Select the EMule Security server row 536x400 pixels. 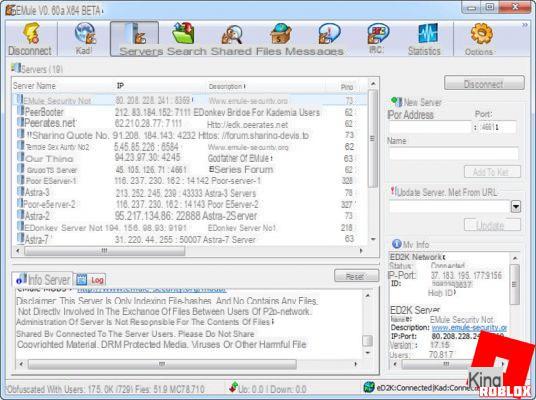[x=190, y=100]
